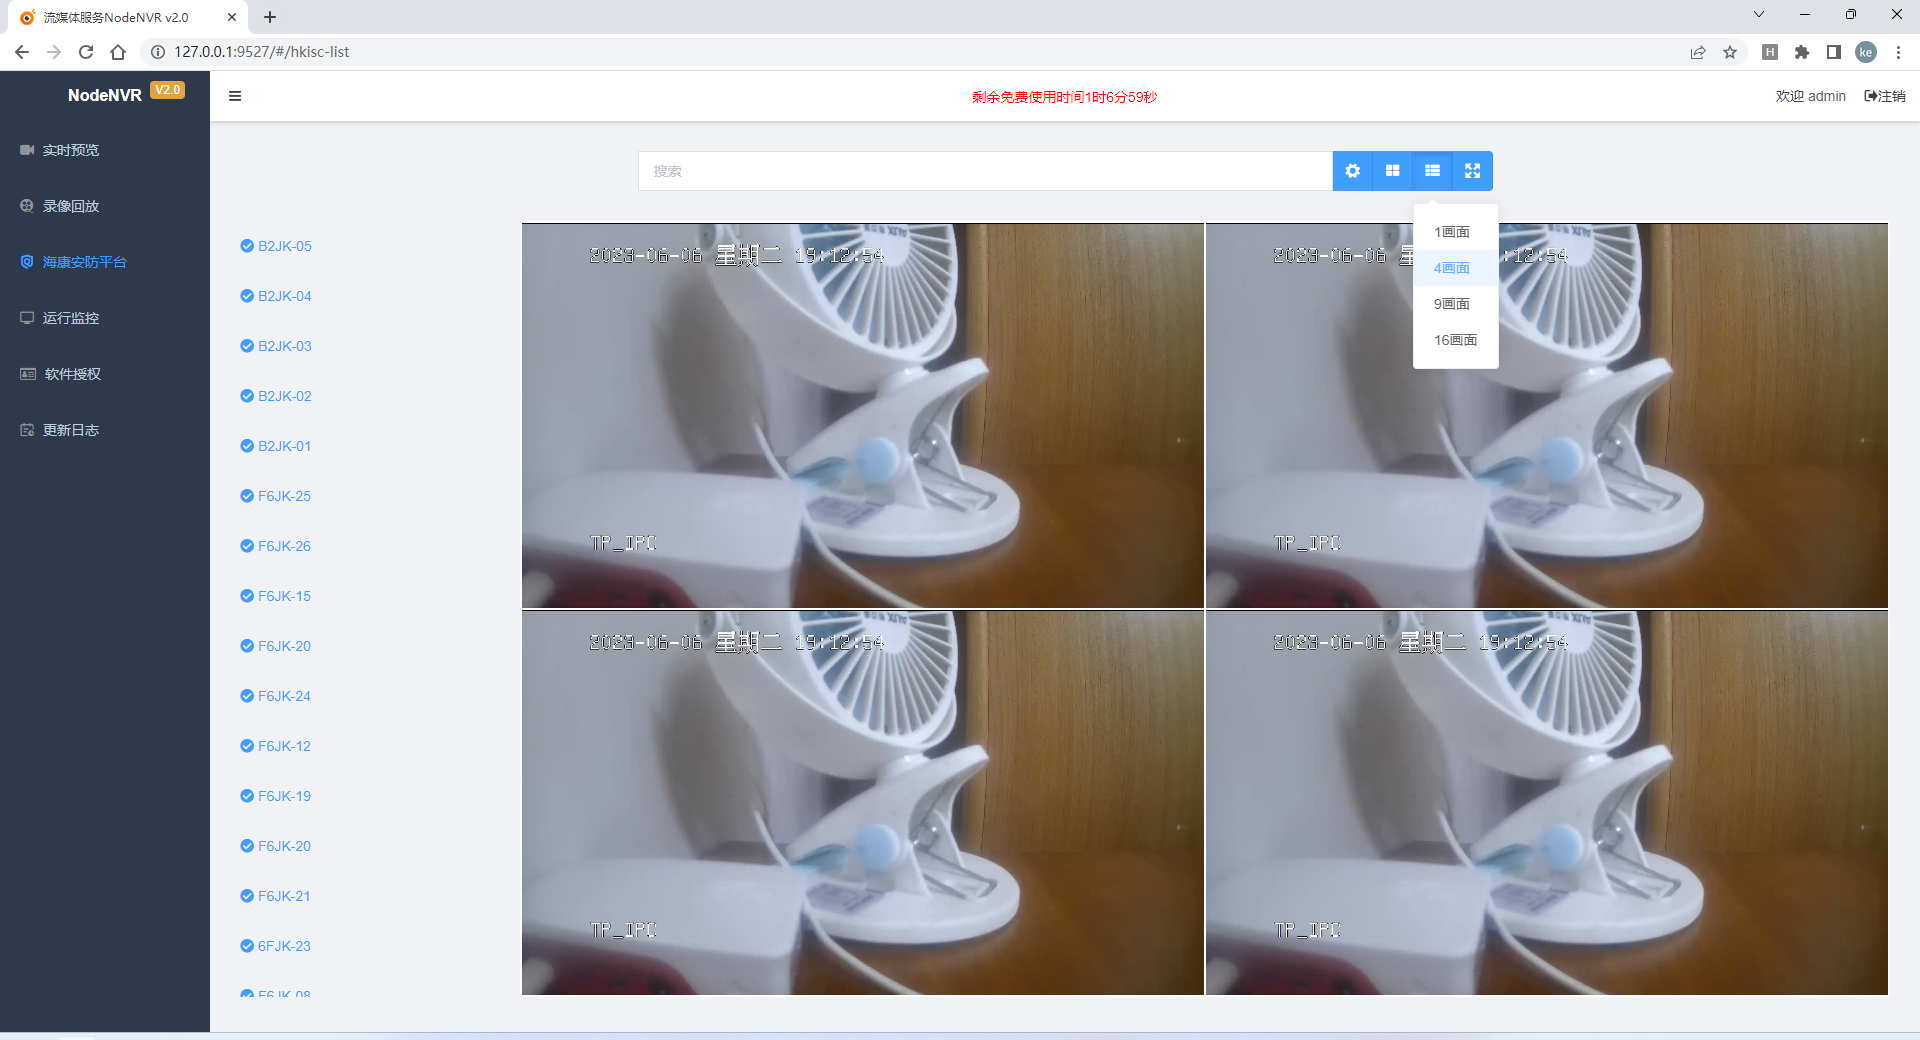Screen dimensions: 1920x1040
Task: Click check icon of camera F6JK-25
Action: pyautogui.click(x=247, y=496)
